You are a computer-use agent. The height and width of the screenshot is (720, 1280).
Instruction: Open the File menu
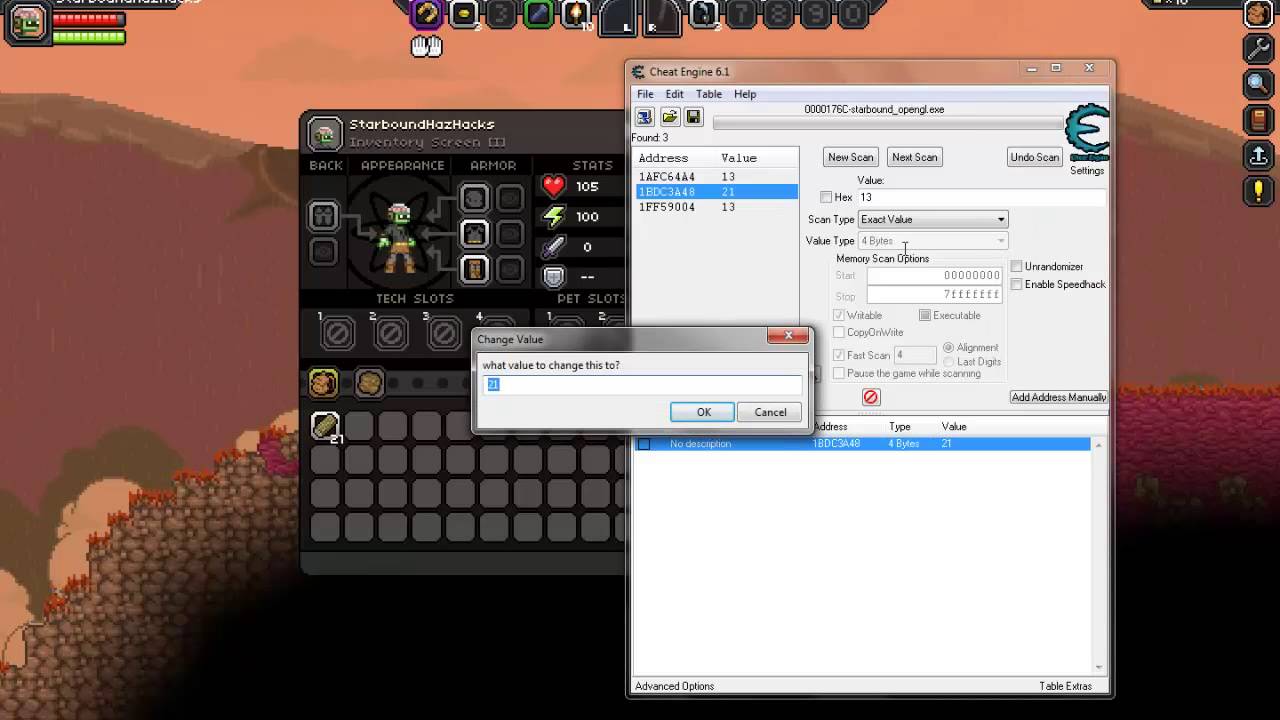(x=646, y=94)
